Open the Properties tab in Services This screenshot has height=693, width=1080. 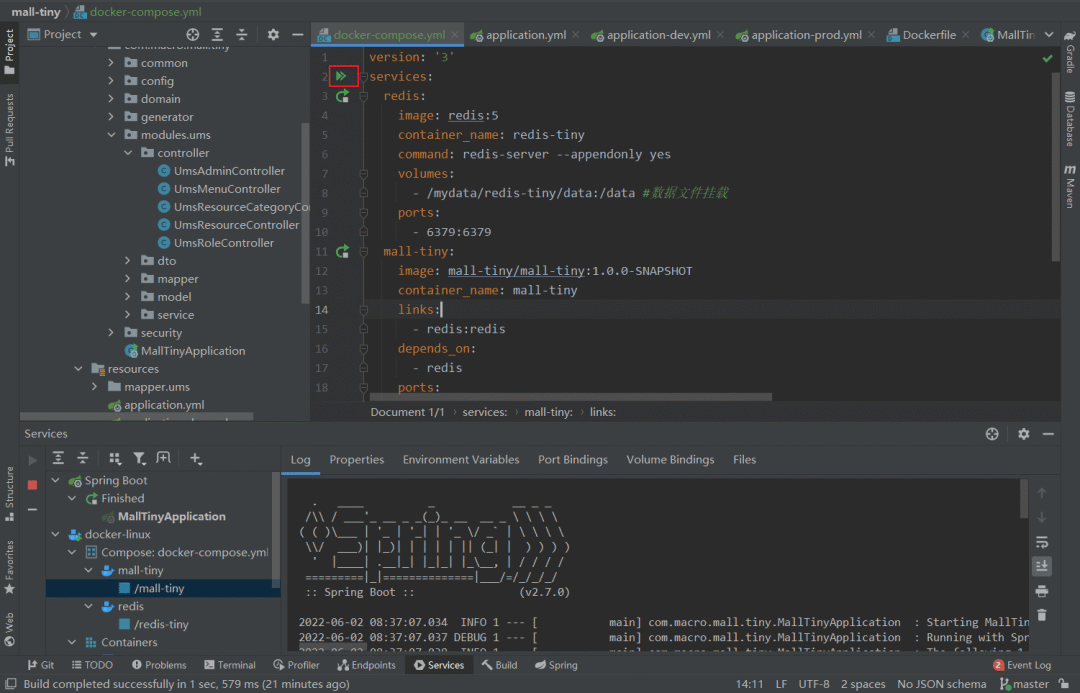tap(356, 459)
